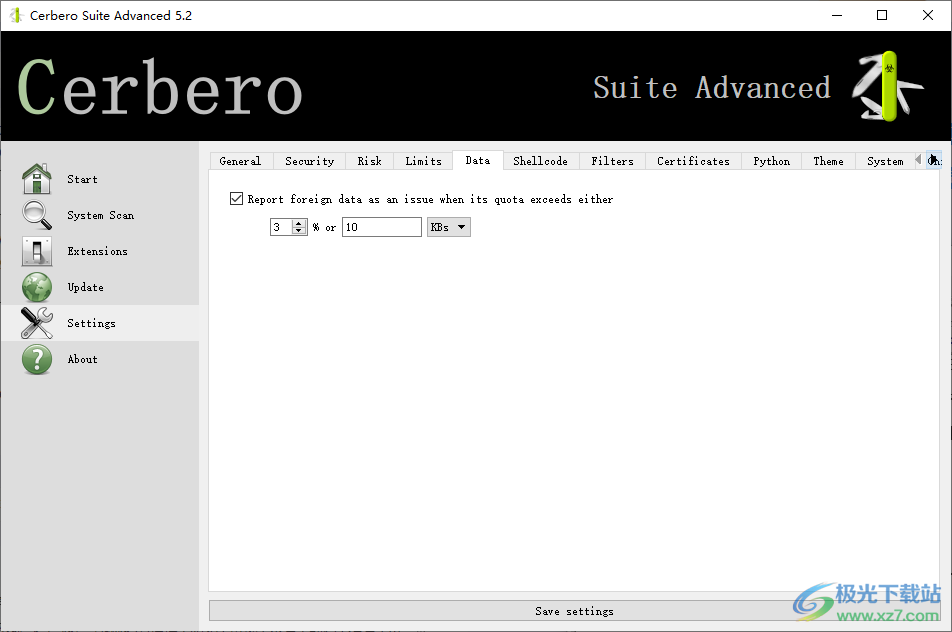Minimize the Cerbero Suite window
Viewport: 952px width, 632px height.
pos(837,15)
